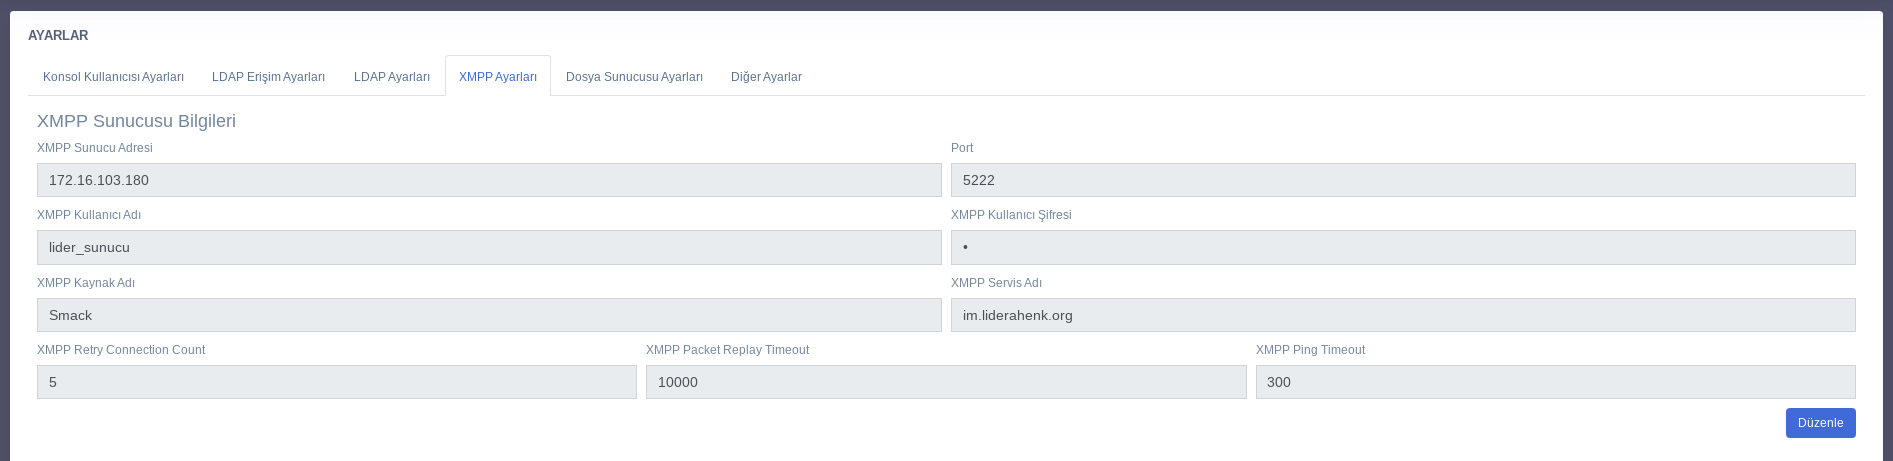
Task: Focus the XMPP Ping Timeout field
Action: 1555,382
